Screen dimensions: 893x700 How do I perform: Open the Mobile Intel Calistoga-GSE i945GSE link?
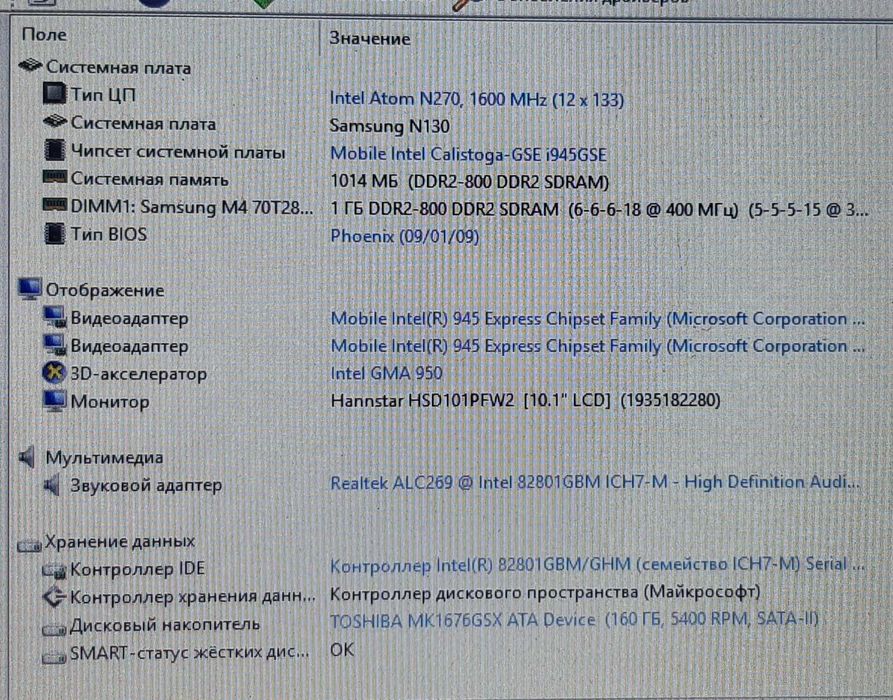pos(468,154)
